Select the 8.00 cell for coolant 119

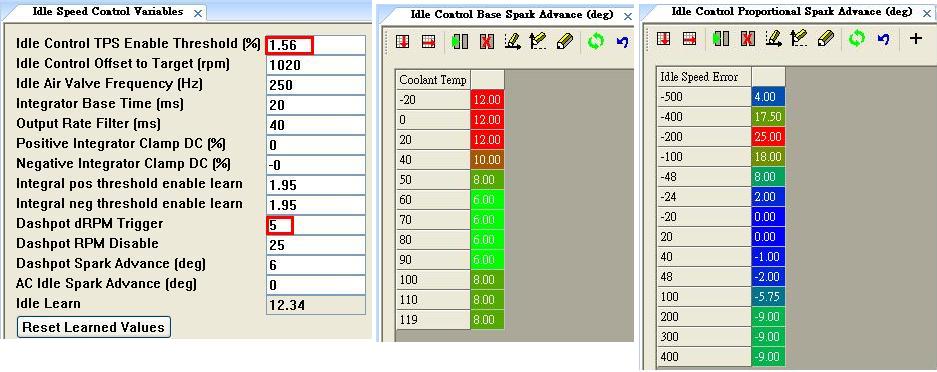[487, 319]
